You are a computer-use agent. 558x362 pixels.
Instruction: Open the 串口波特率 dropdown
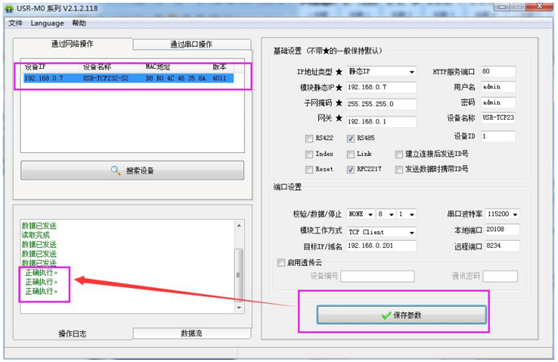coord(502,214)
